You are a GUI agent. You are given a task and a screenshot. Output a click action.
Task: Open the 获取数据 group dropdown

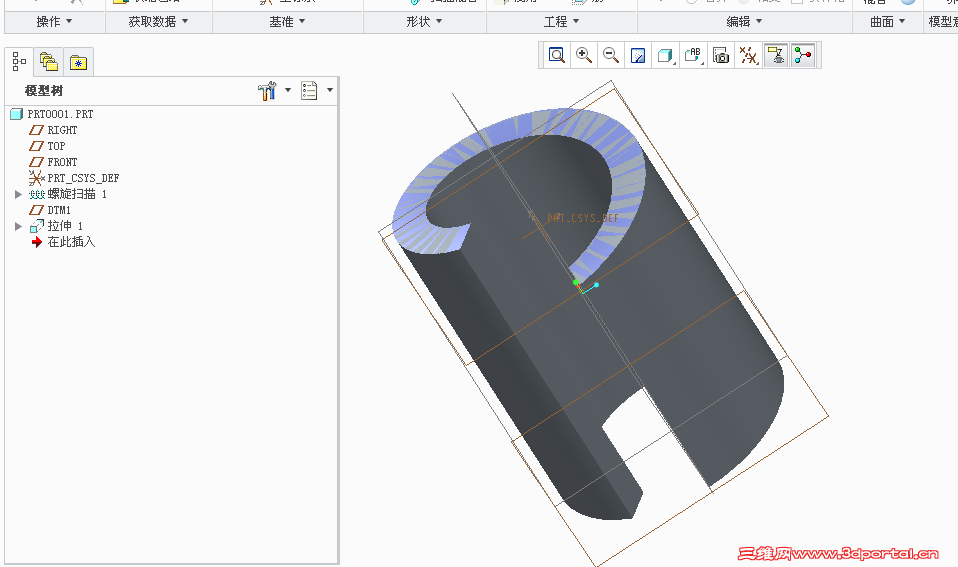[158, 22]
